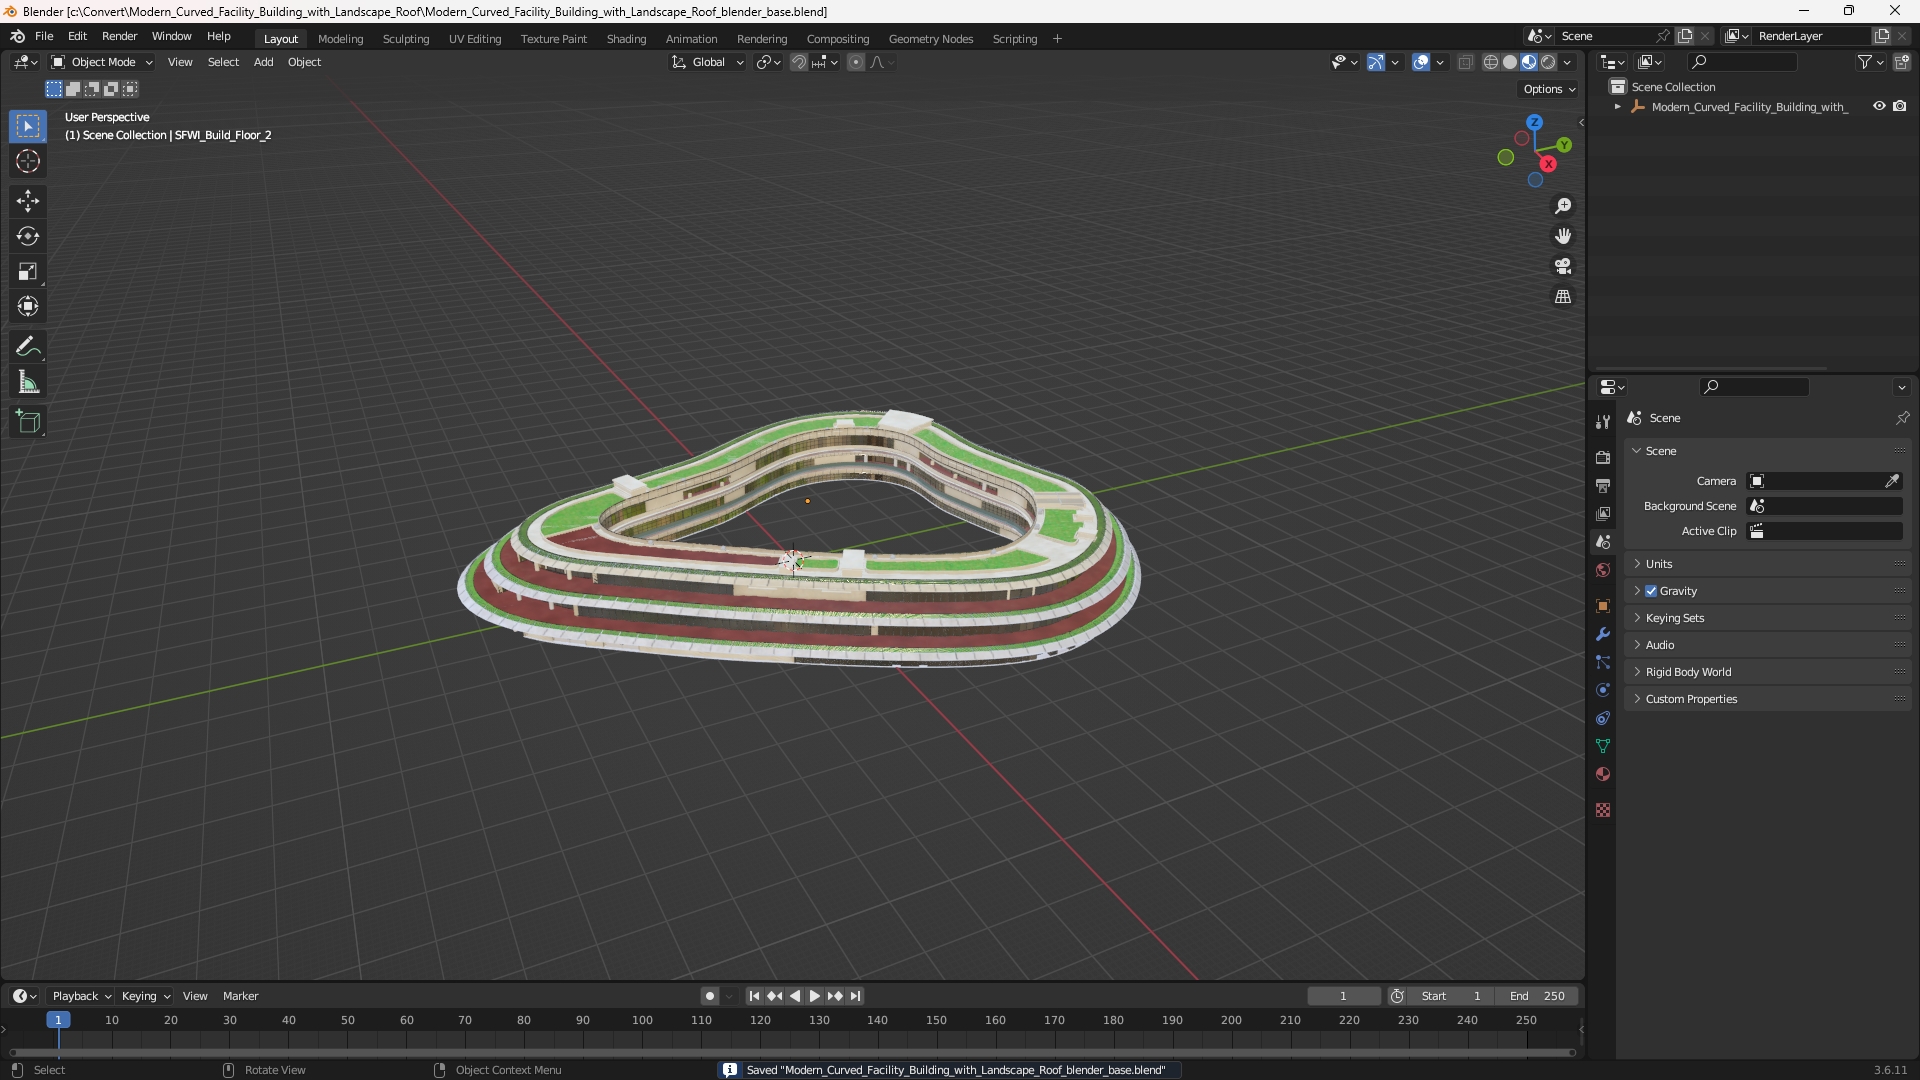This screenshot has width=1920, height=1080.
Task: Expand the Units panel
Action: [1768, 564]
